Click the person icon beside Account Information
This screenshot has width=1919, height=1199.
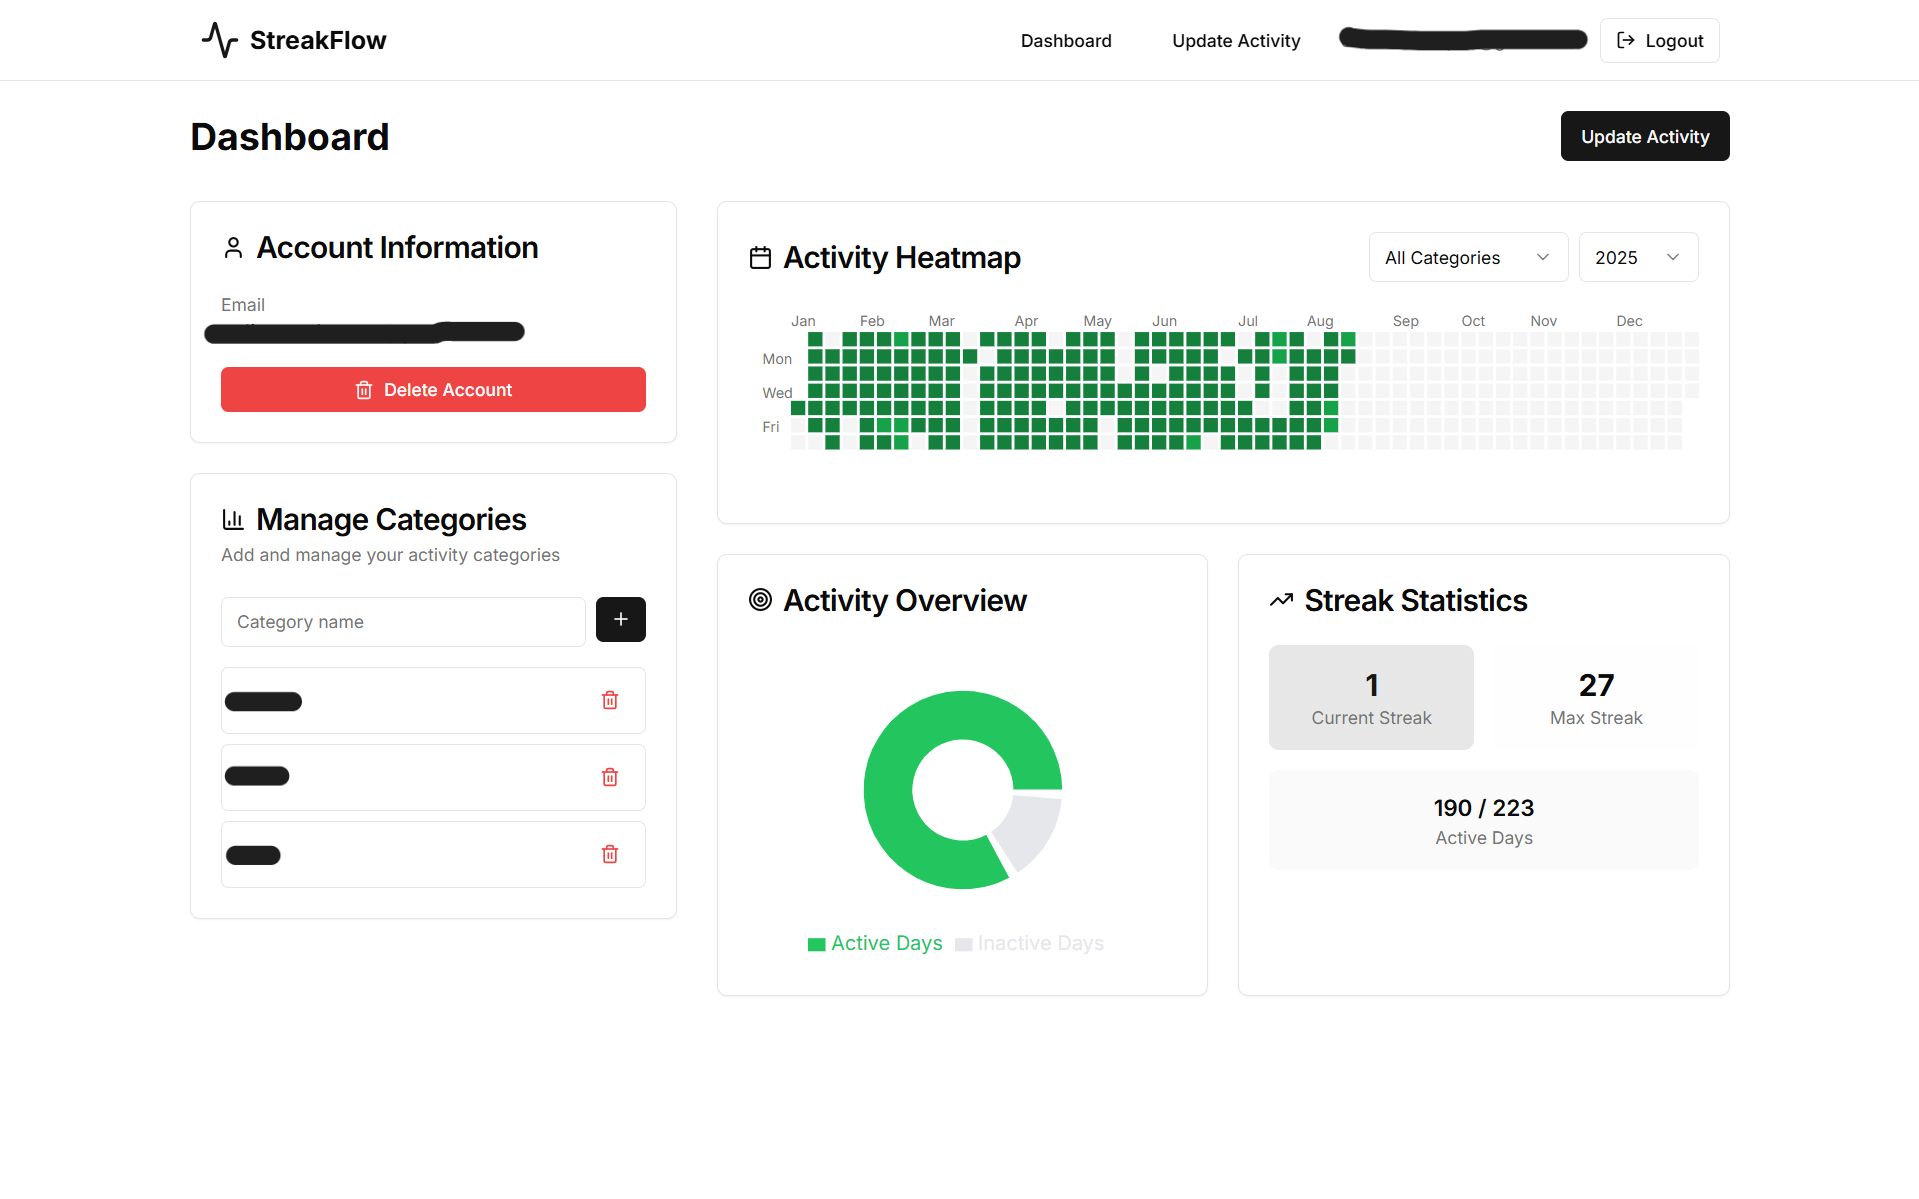[x=233, y=248]
